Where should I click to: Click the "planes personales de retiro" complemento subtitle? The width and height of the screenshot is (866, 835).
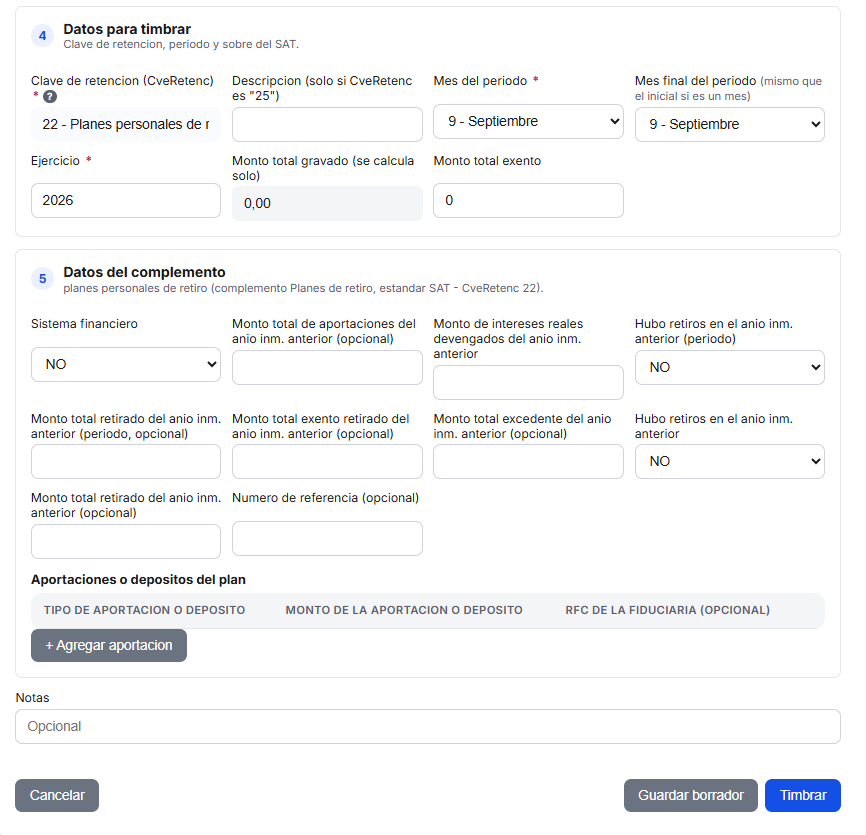[303, 288]
